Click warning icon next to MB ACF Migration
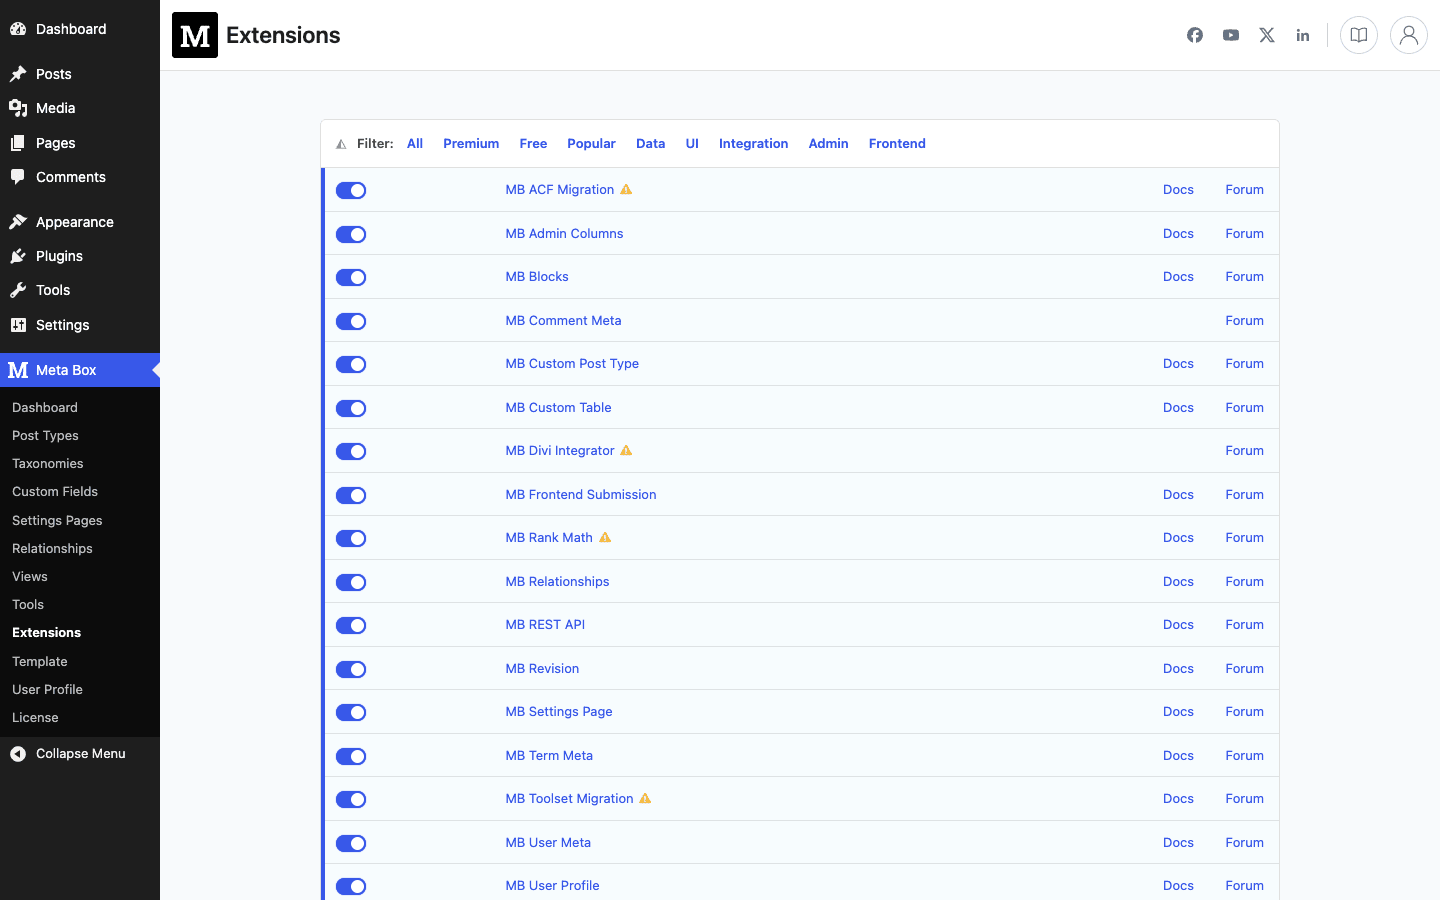The image size is (1440, 900). (626, 189)
